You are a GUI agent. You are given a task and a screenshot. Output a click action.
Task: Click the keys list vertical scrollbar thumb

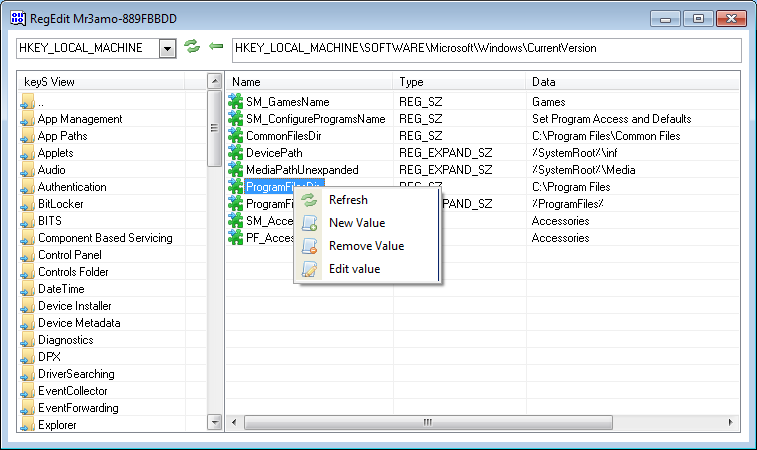click(214, 128)
